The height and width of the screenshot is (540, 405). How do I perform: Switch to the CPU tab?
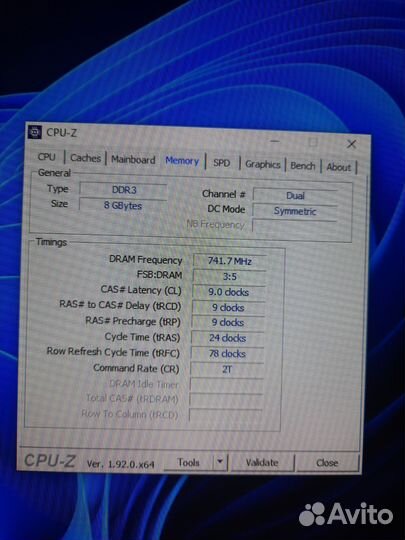[46, 157]
